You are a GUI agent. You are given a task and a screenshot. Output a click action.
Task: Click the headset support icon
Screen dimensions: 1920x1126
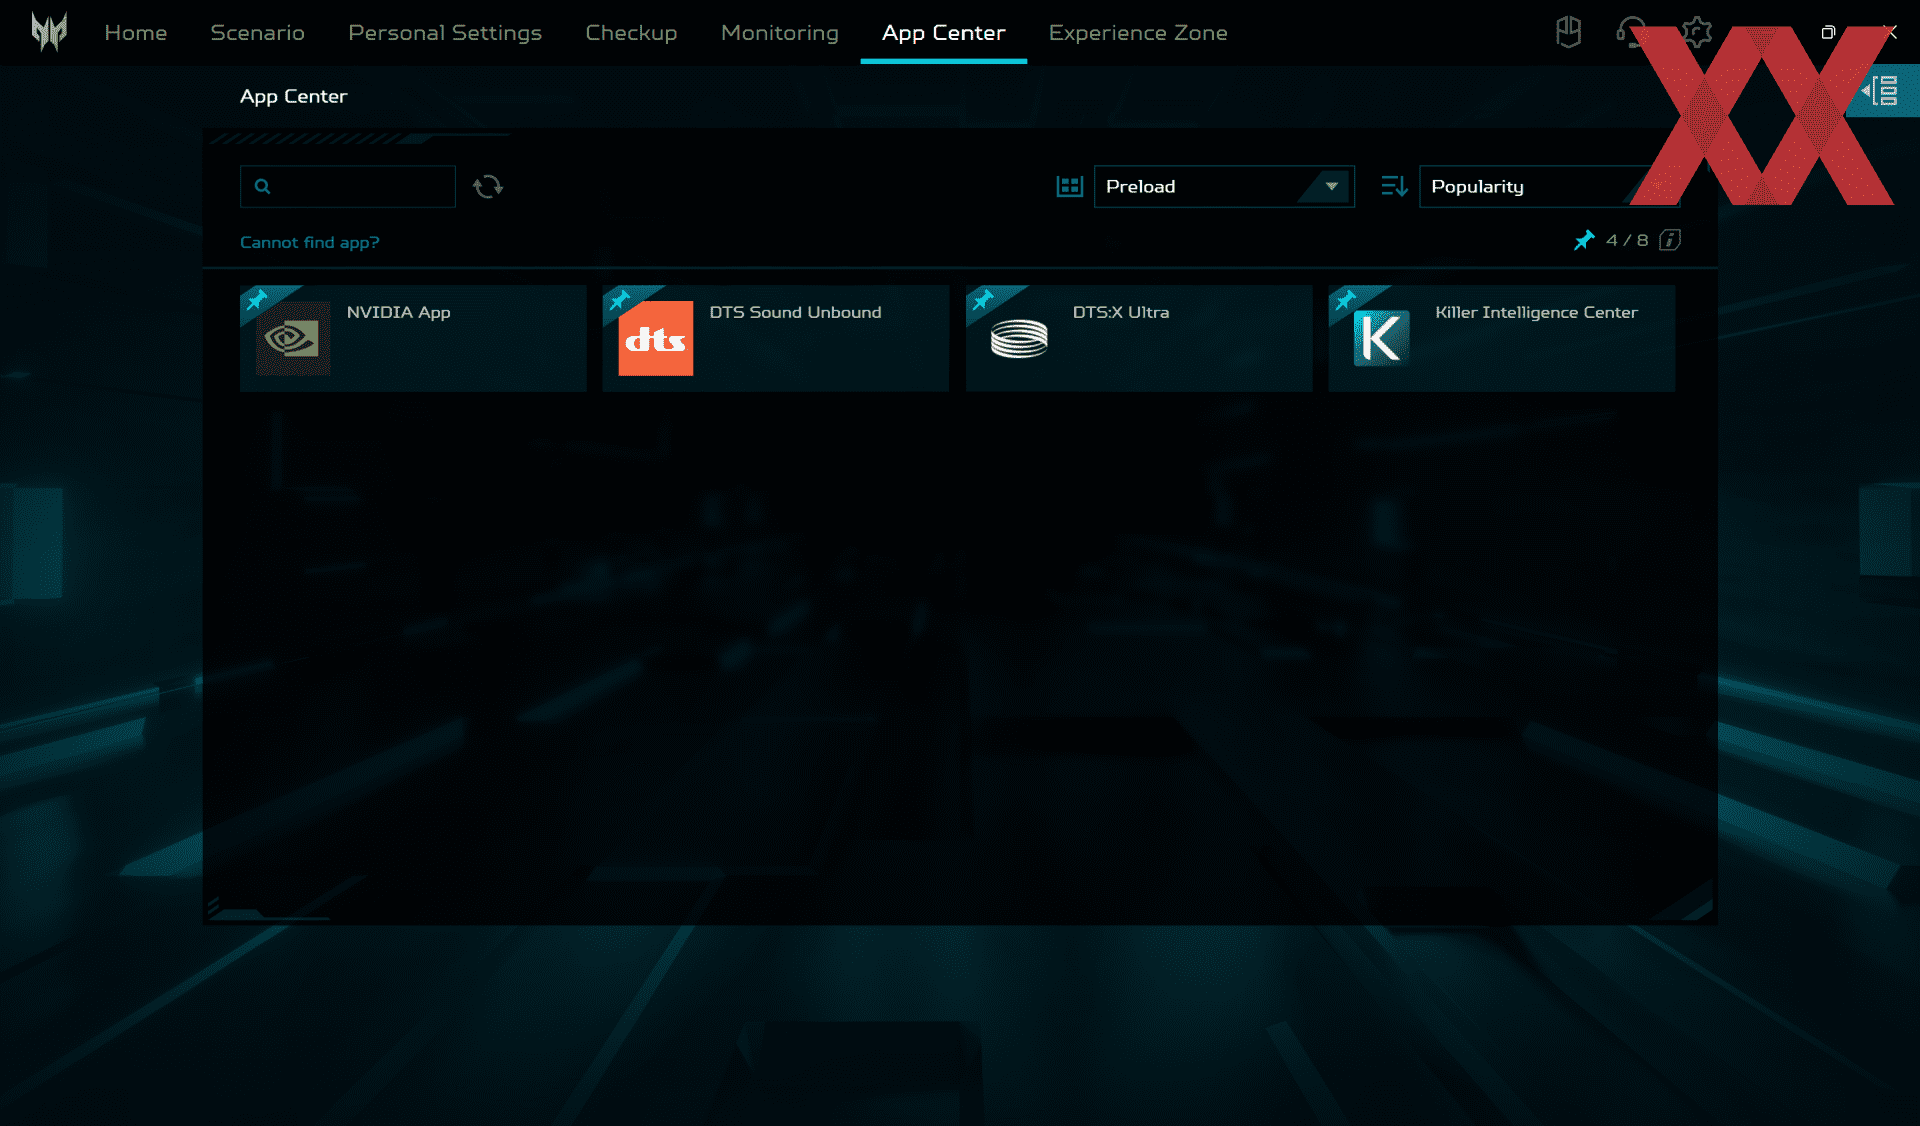point(1630,32)
